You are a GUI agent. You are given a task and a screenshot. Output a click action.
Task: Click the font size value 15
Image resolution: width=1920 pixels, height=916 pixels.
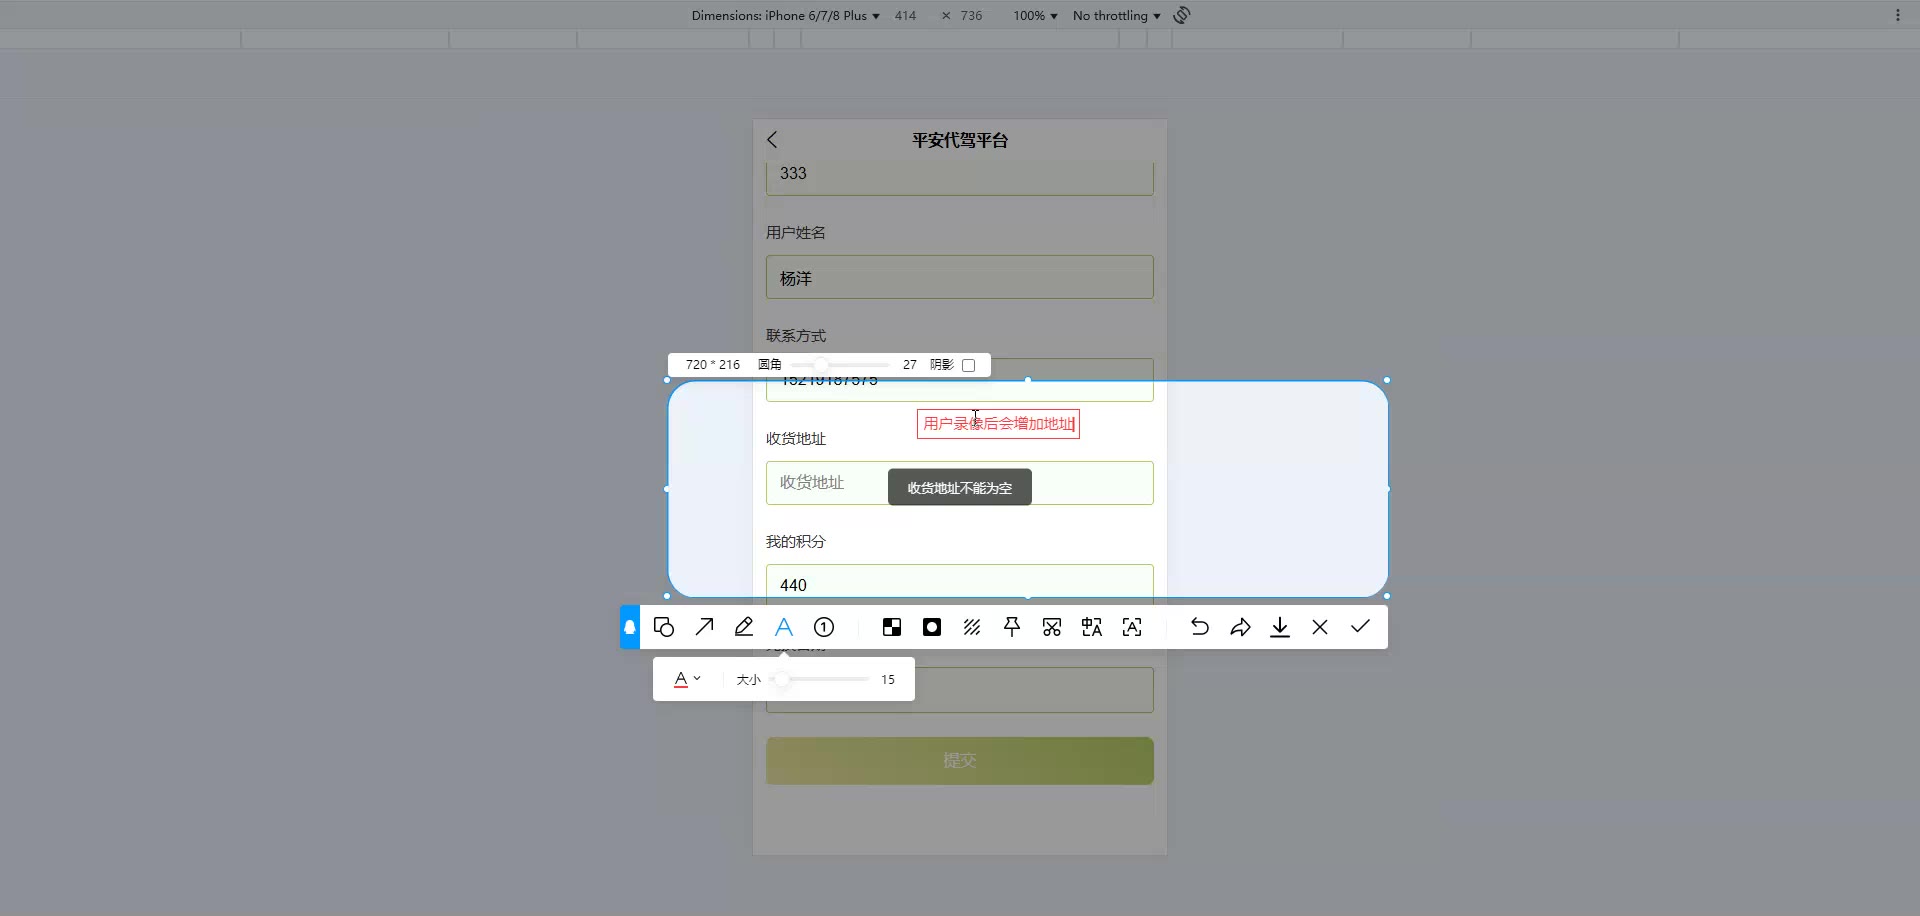tap(888, 680)
